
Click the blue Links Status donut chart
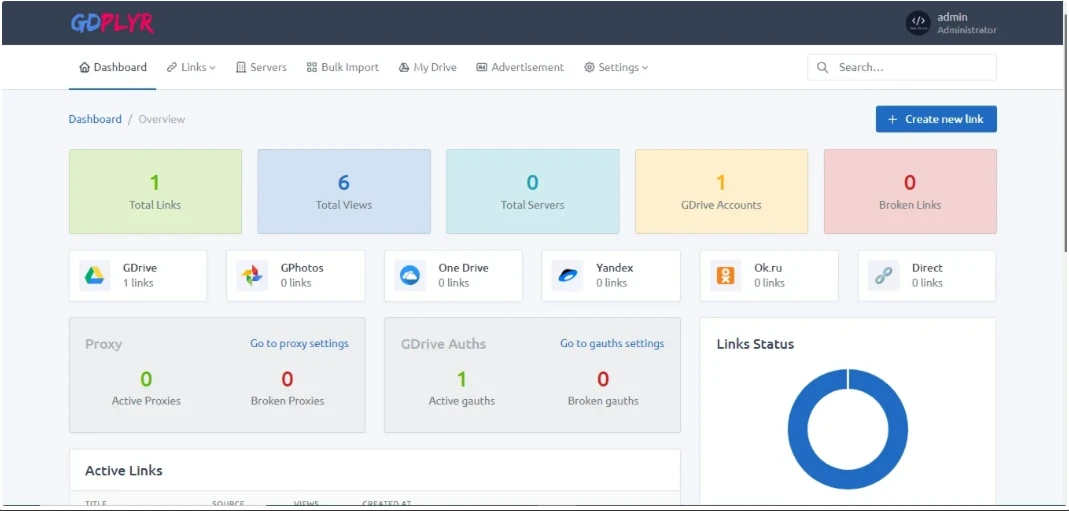pyautogui.click(x=798, y=429)
